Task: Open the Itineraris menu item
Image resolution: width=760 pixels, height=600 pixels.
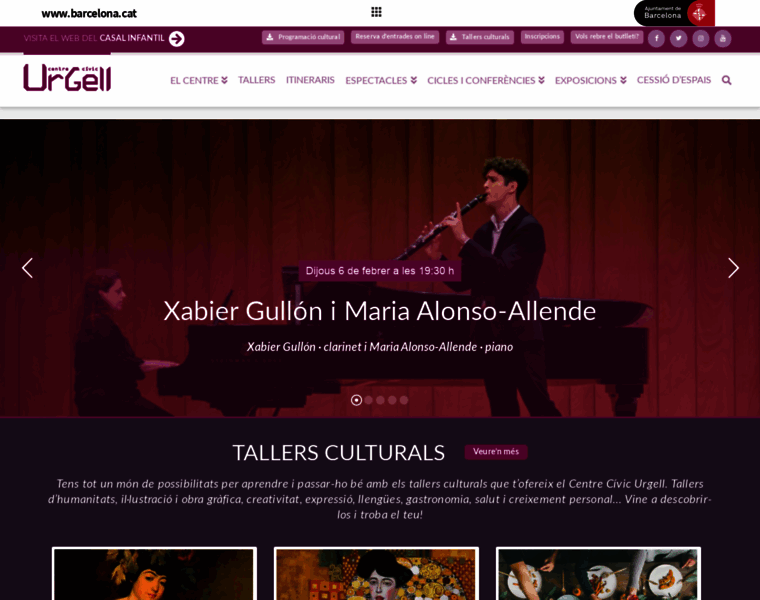Action: click(x=310, y=80)
